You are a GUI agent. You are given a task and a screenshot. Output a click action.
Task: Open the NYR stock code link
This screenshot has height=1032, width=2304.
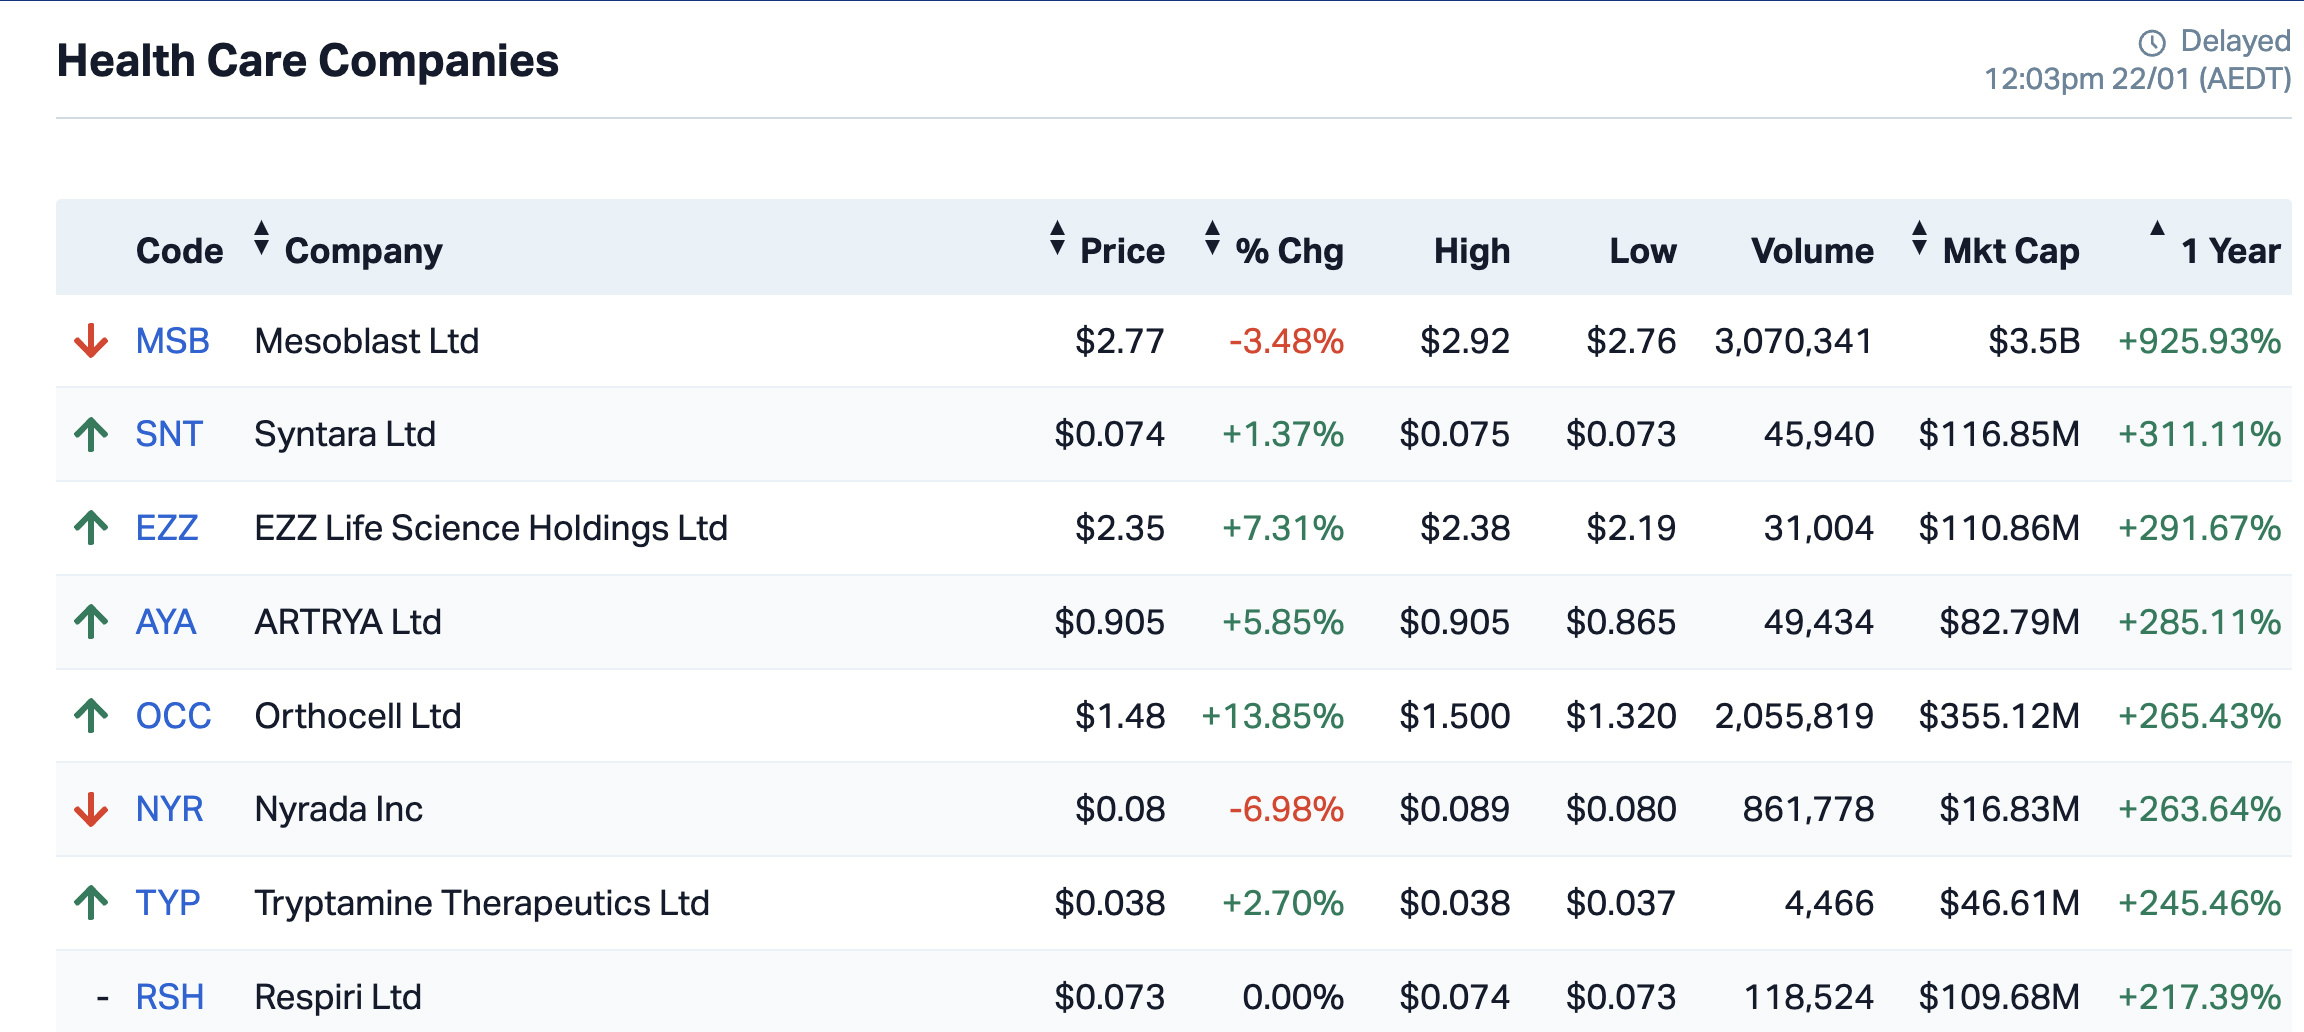[170, 809]
